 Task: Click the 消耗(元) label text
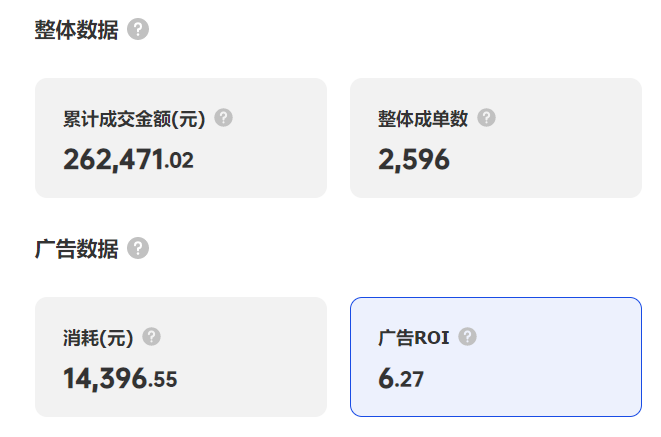(98, 338)
